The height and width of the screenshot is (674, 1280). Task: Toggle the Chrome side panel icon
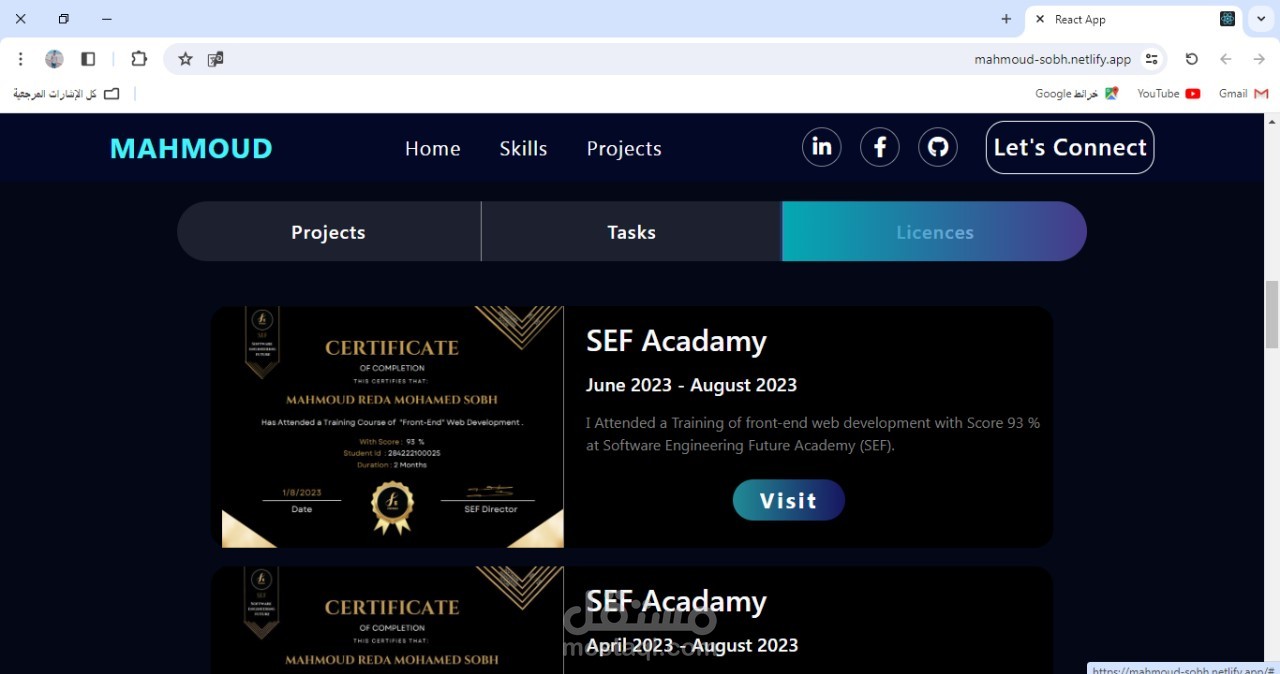click(x=88, y=59)
